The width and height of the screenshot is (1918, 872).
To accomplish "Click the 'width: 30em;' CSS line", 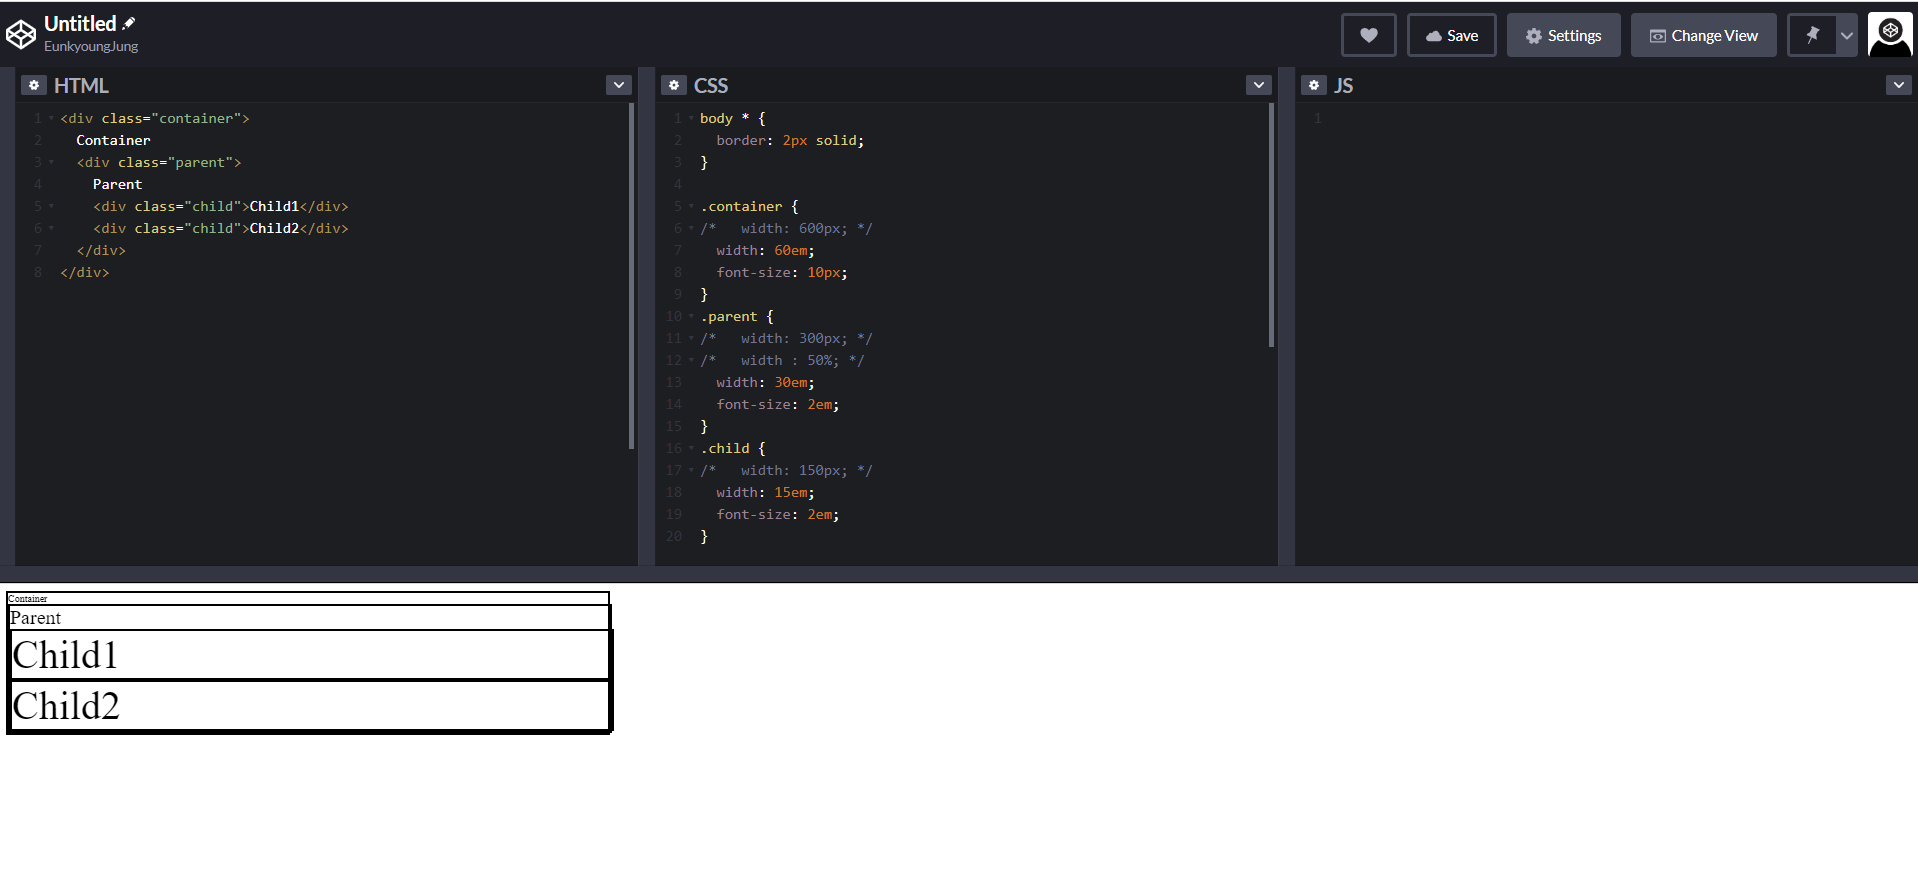I will click(x=765, y=382).
